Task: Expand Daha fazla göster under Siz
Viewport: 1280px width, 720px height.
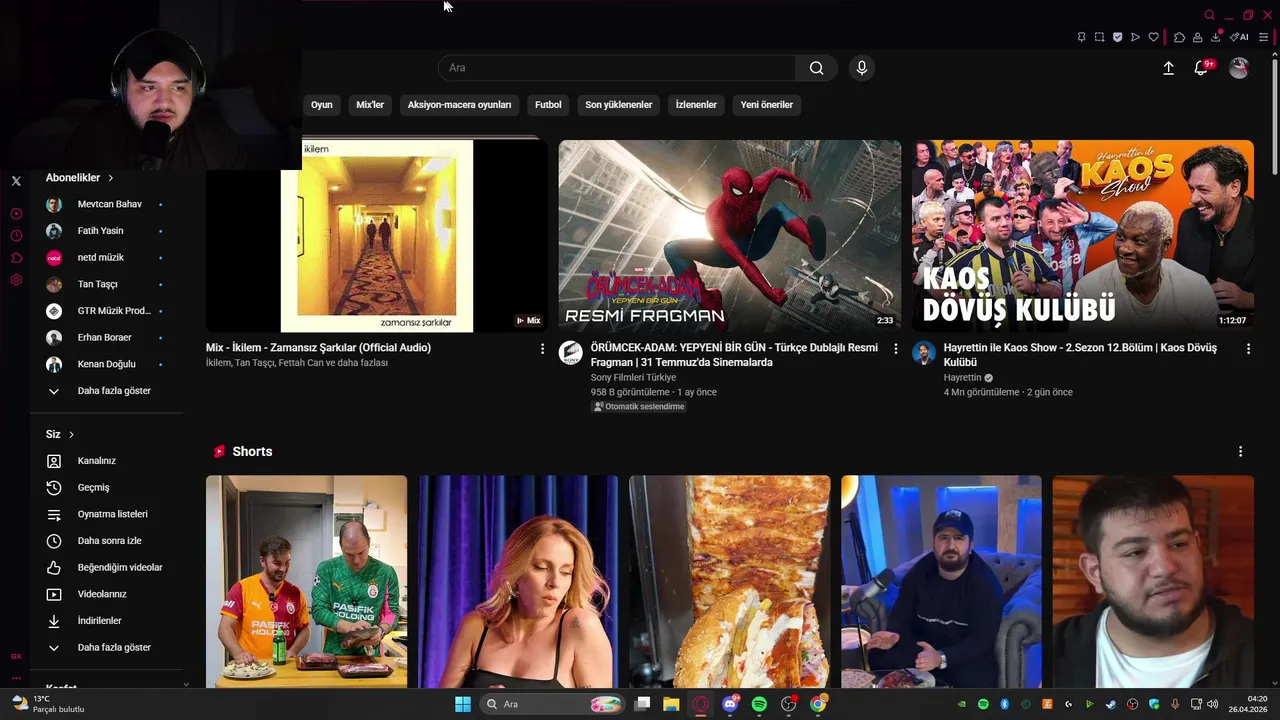Action: coord(106,647)
